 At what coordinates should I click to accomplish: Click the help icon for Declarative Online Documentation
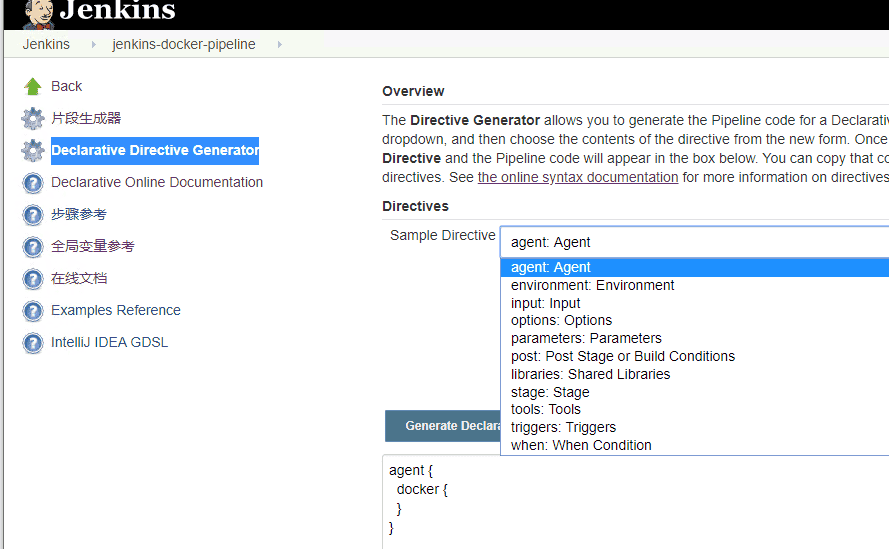pos(33,183)
